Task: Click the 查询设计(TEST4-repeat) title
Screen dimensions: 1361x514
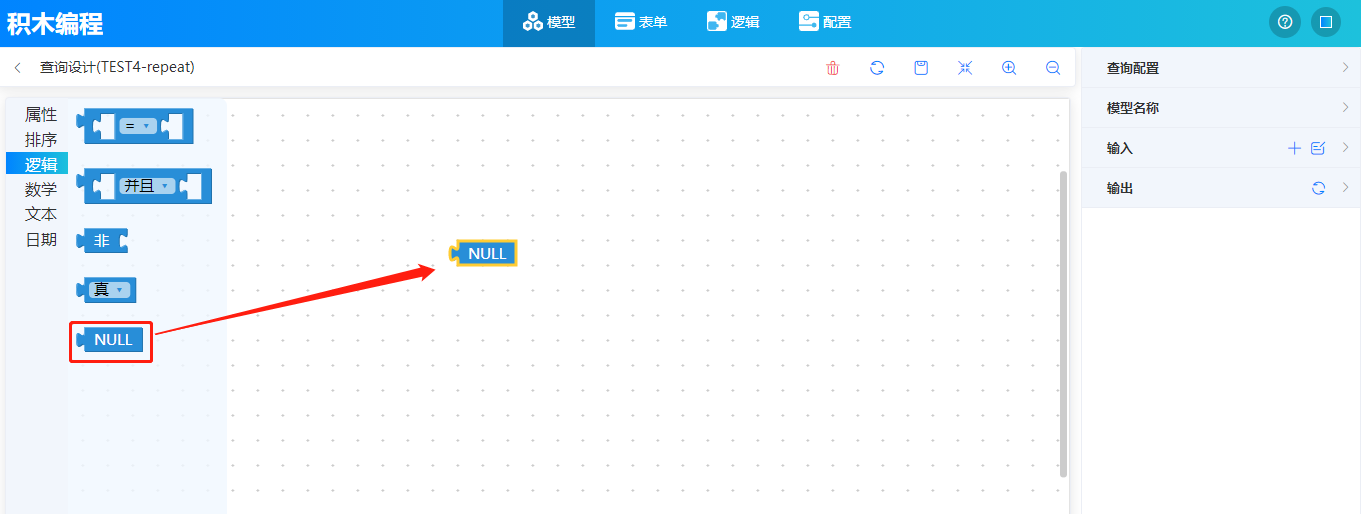Action: click(117, 68)
